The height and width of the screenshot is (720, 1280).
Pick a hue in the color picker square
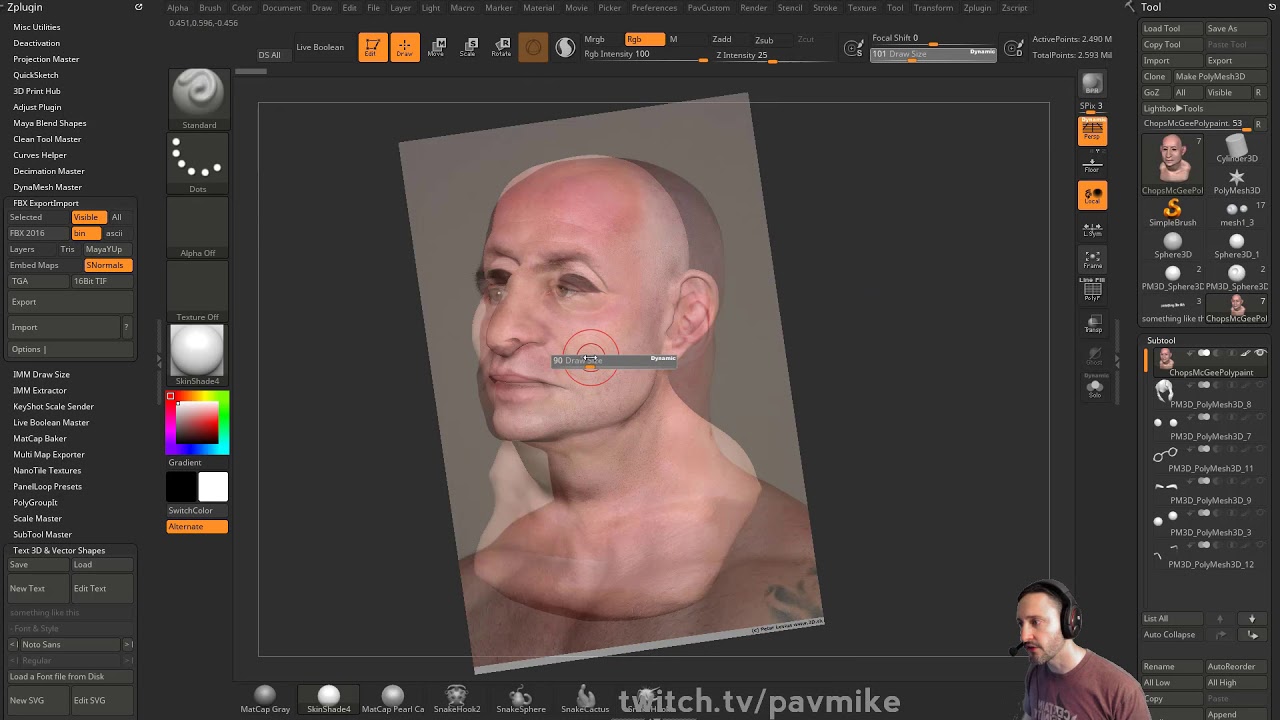(197, 423)
